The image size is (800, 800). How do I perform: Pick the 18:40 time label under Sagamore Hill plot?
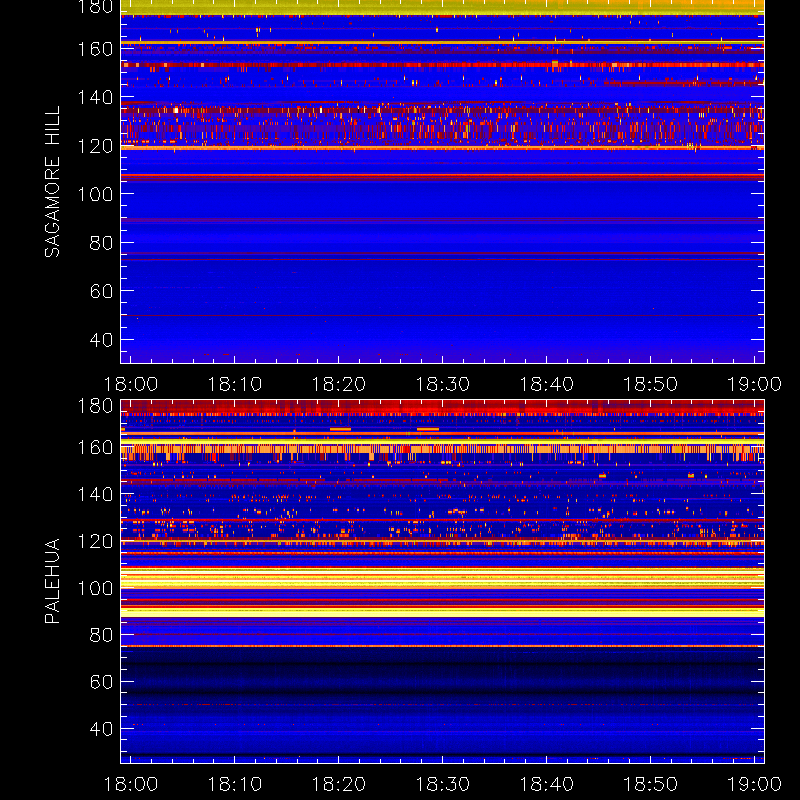coord(546,384)
